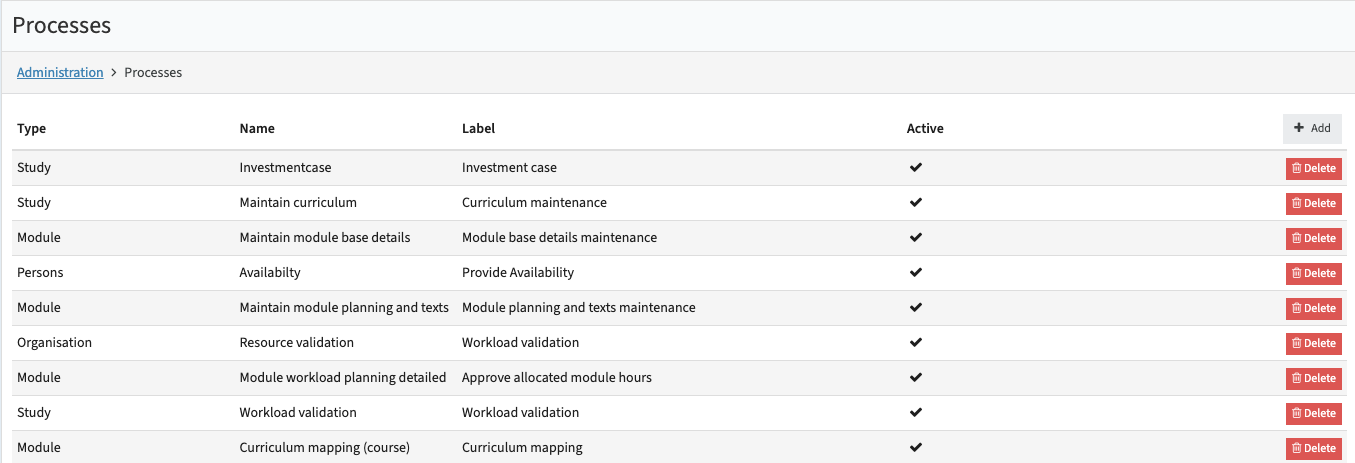Click the Provide Availability label

518,272
